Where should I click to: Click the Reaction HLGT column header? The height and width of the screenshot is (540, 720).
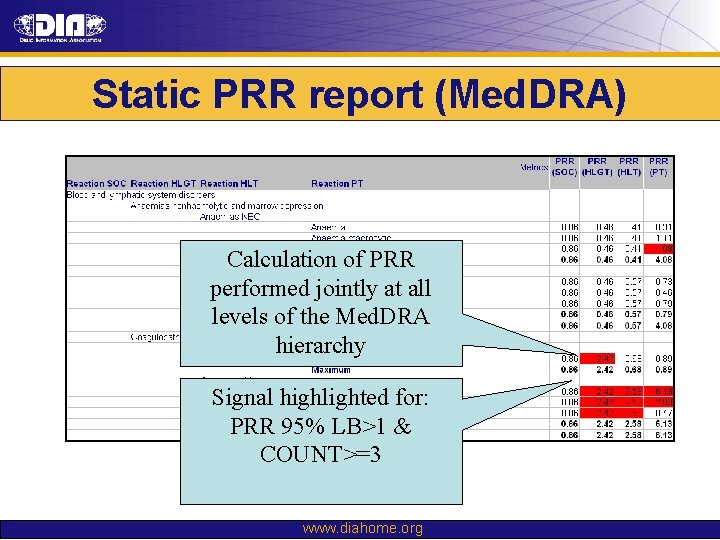(x=163, y=184)
